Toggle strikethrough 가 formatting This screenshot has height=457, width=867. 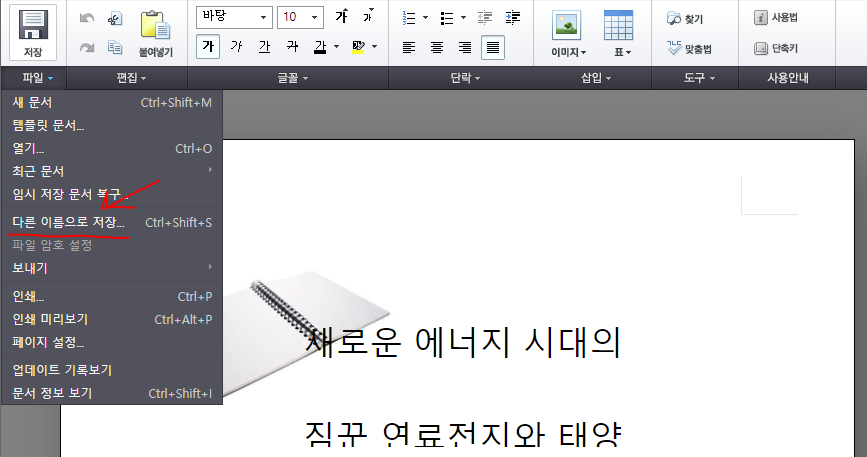(293, 46)
